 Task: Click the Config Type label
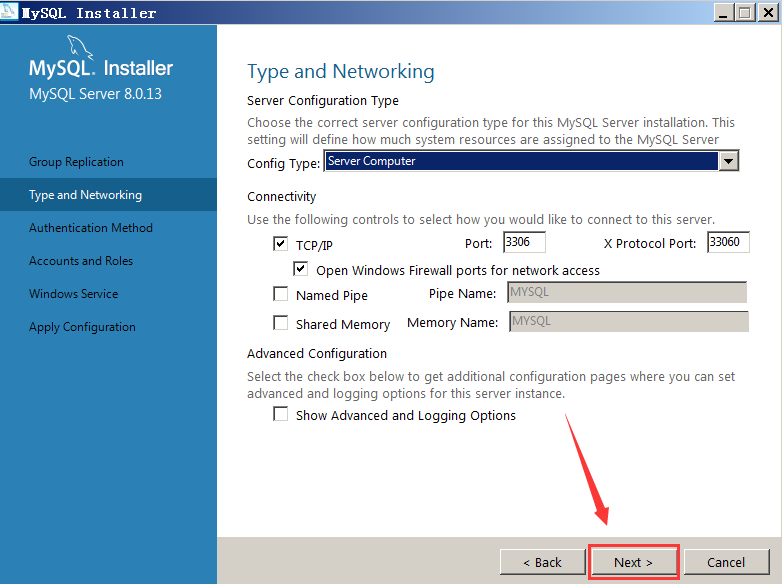pos(283,164)
